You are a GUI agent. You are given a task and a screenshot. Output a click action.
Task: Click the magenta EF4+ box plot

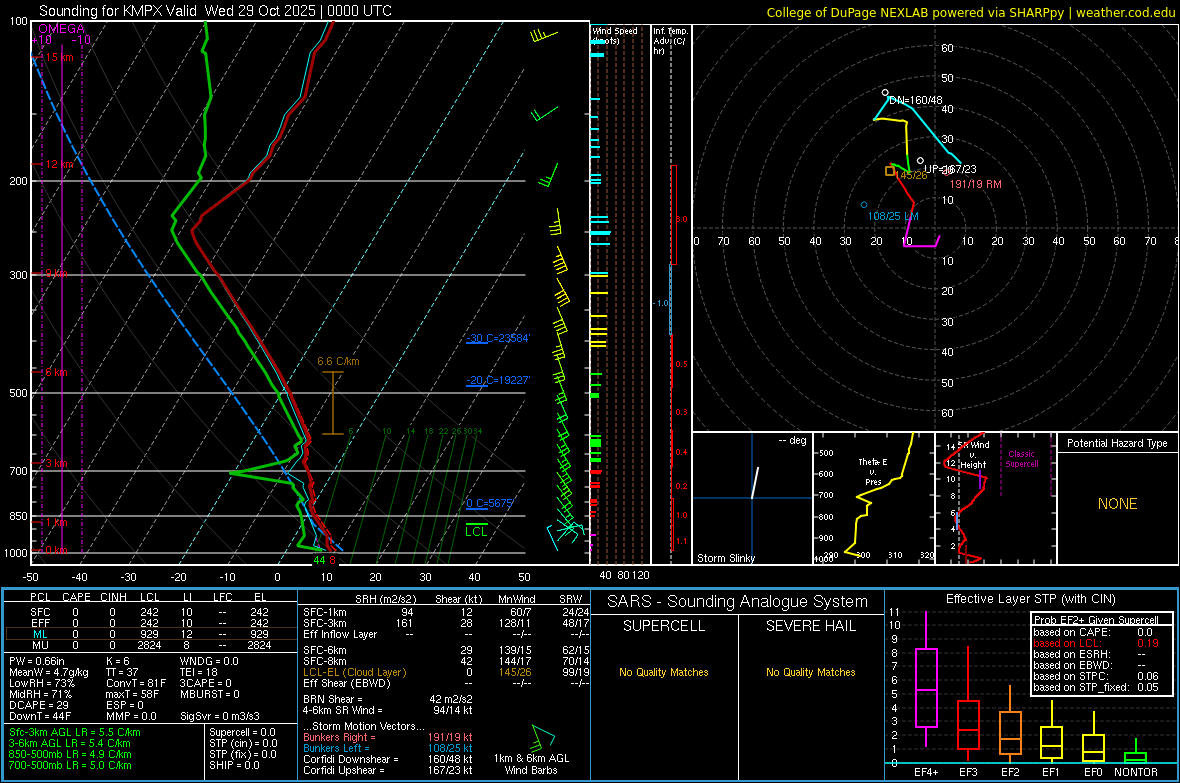pyautogui.click(x=926, y=687)
